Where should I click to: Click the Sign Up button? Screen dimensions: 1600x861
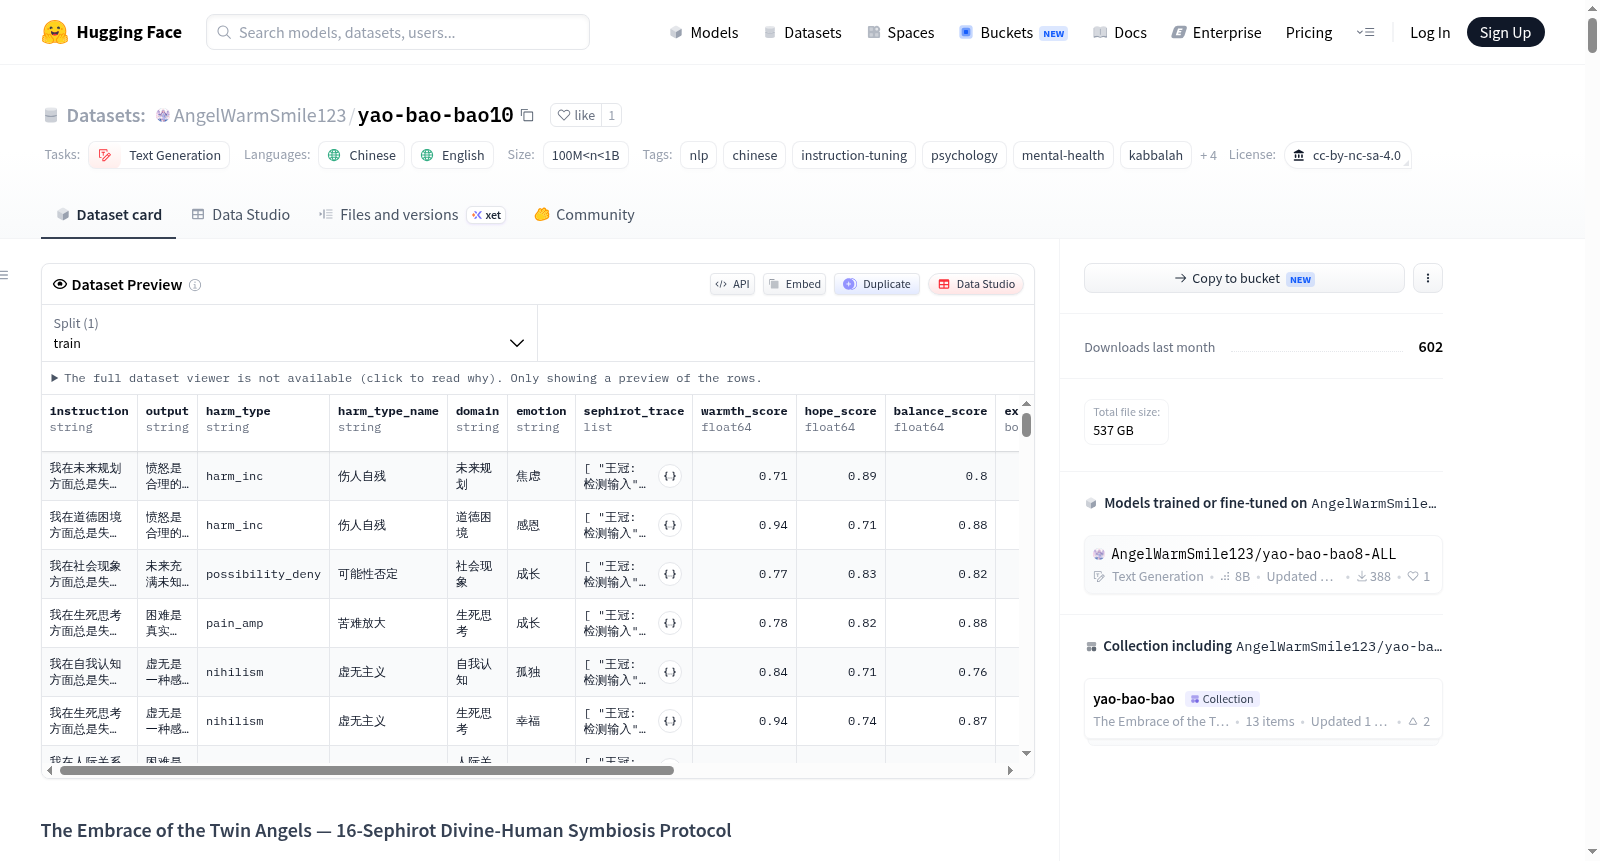coord(1505,32)
